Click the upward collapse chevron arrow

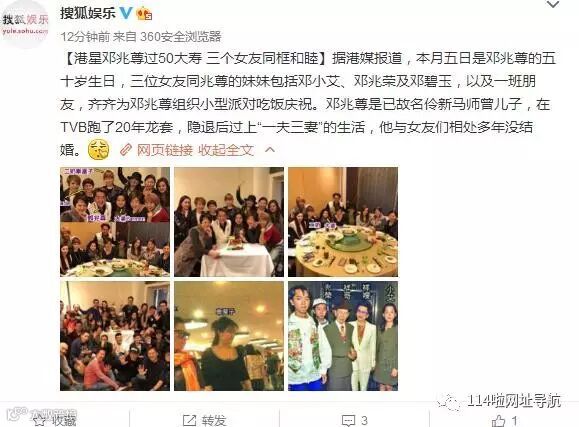(x=270, y=150)
